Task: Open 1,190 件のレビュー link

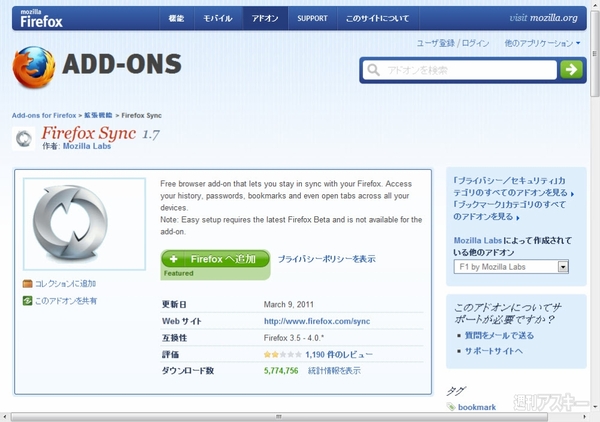Action: coord(339,355)
